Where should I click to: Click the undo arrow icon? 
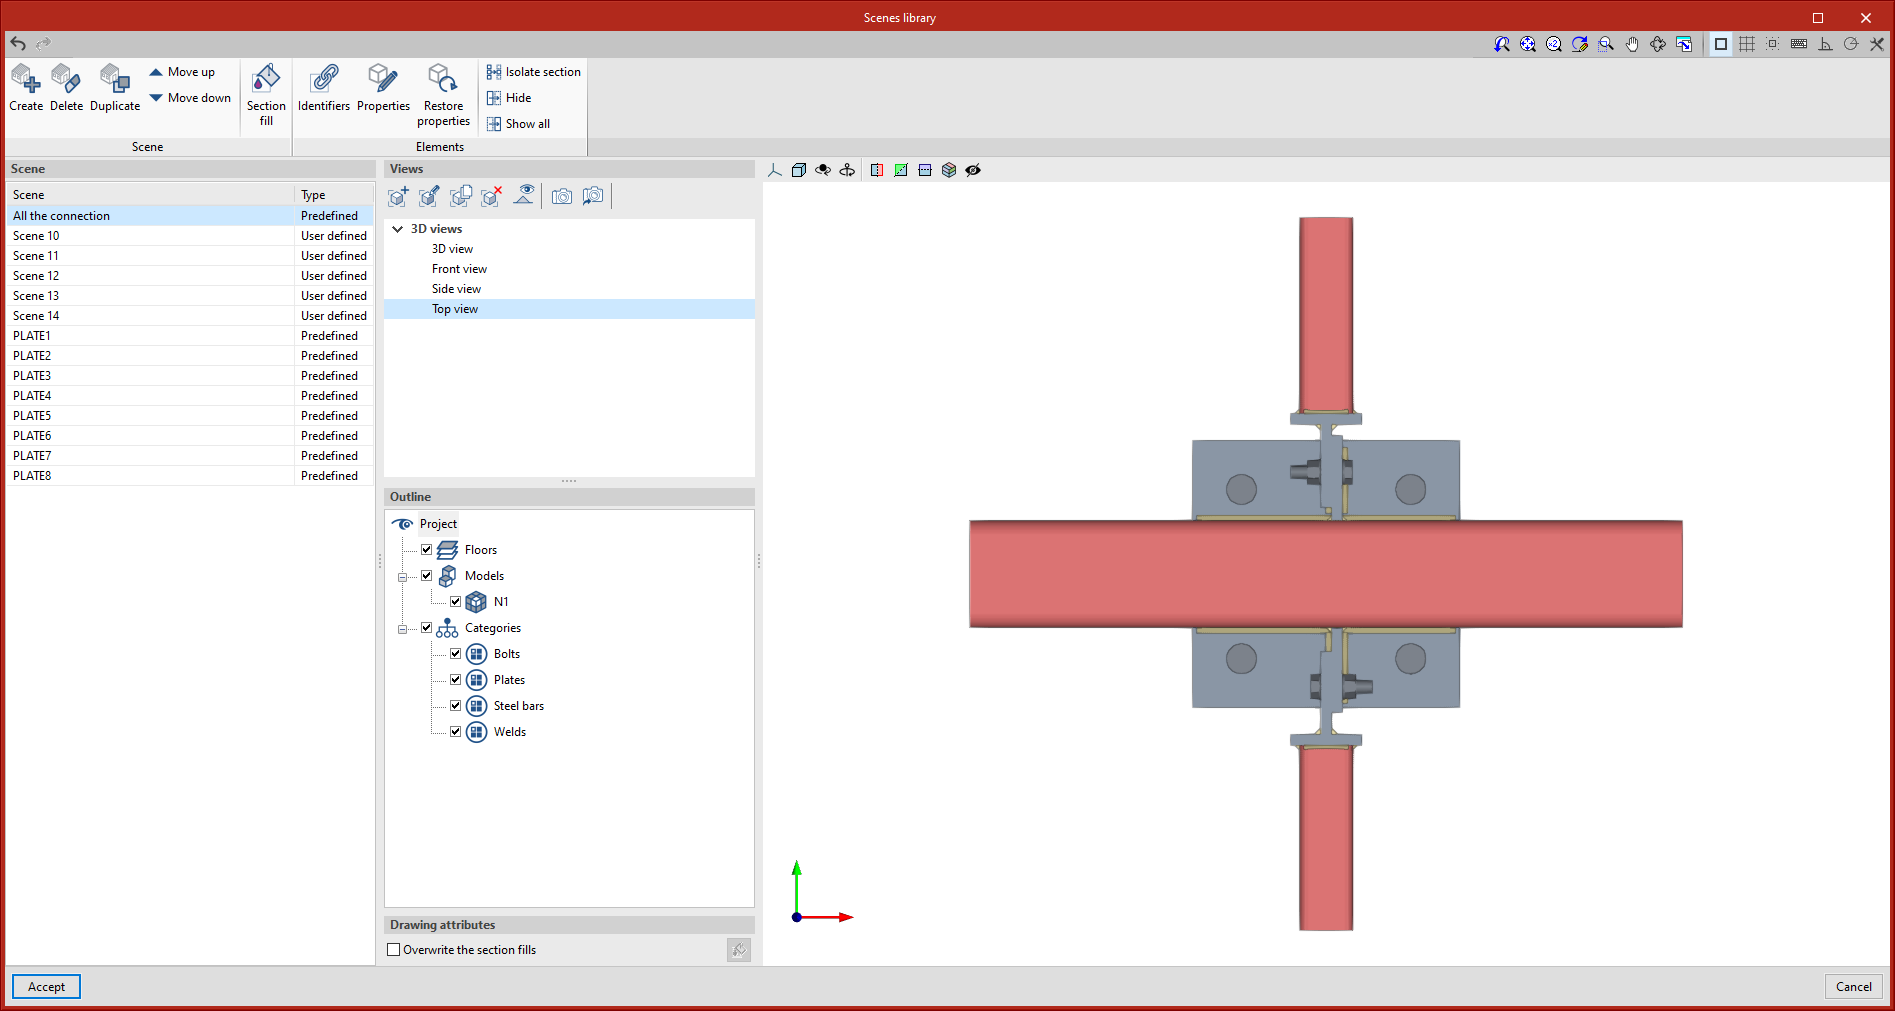coord(18,43)
